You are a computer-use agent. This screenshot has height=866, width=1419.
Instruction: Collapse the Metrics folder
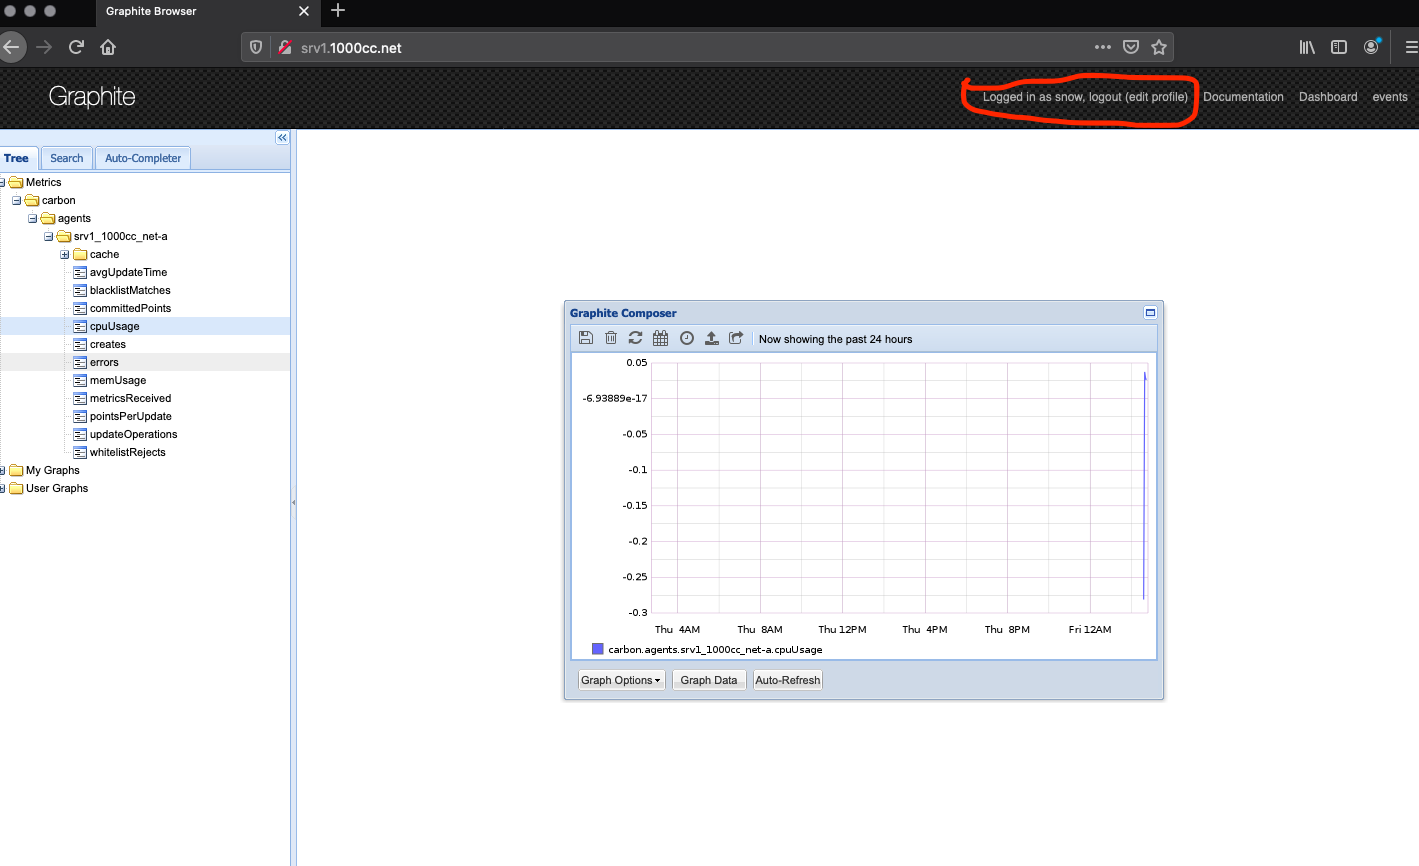click(2, 182)
